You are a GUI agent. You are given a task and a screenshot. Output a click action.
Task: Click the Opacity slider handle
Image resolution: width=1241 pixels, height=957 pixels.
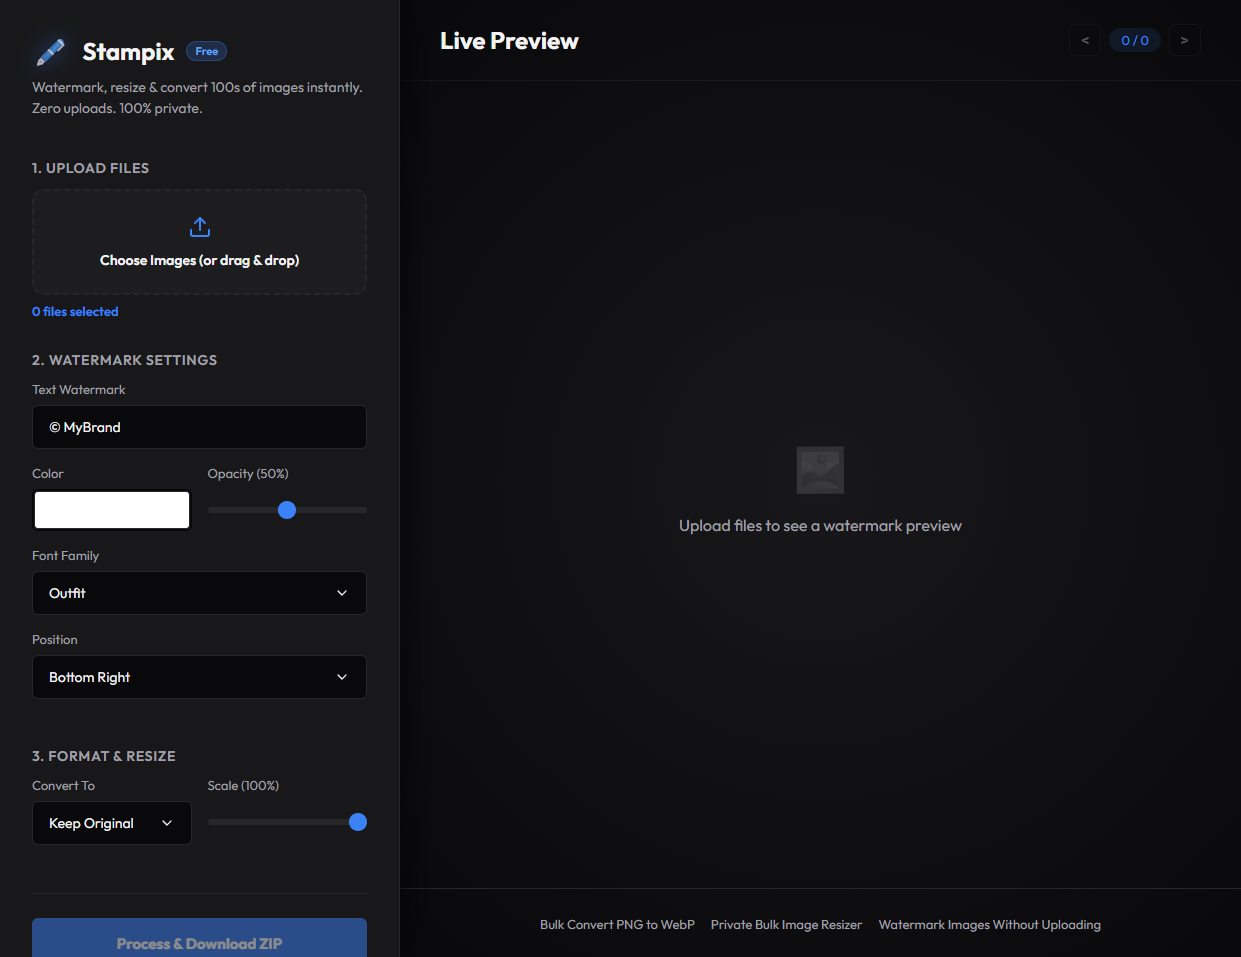tap(287, 510)
